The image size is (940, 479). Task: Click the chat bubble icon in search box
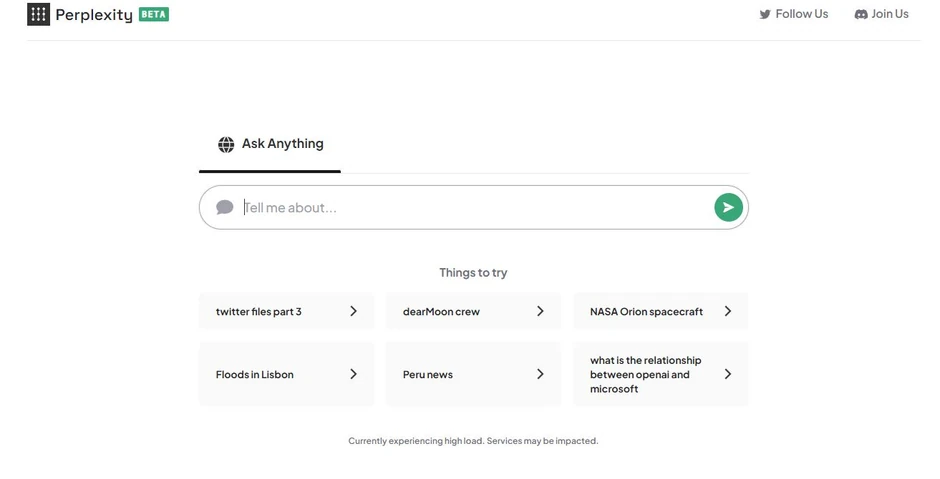[x=225, y=207]
